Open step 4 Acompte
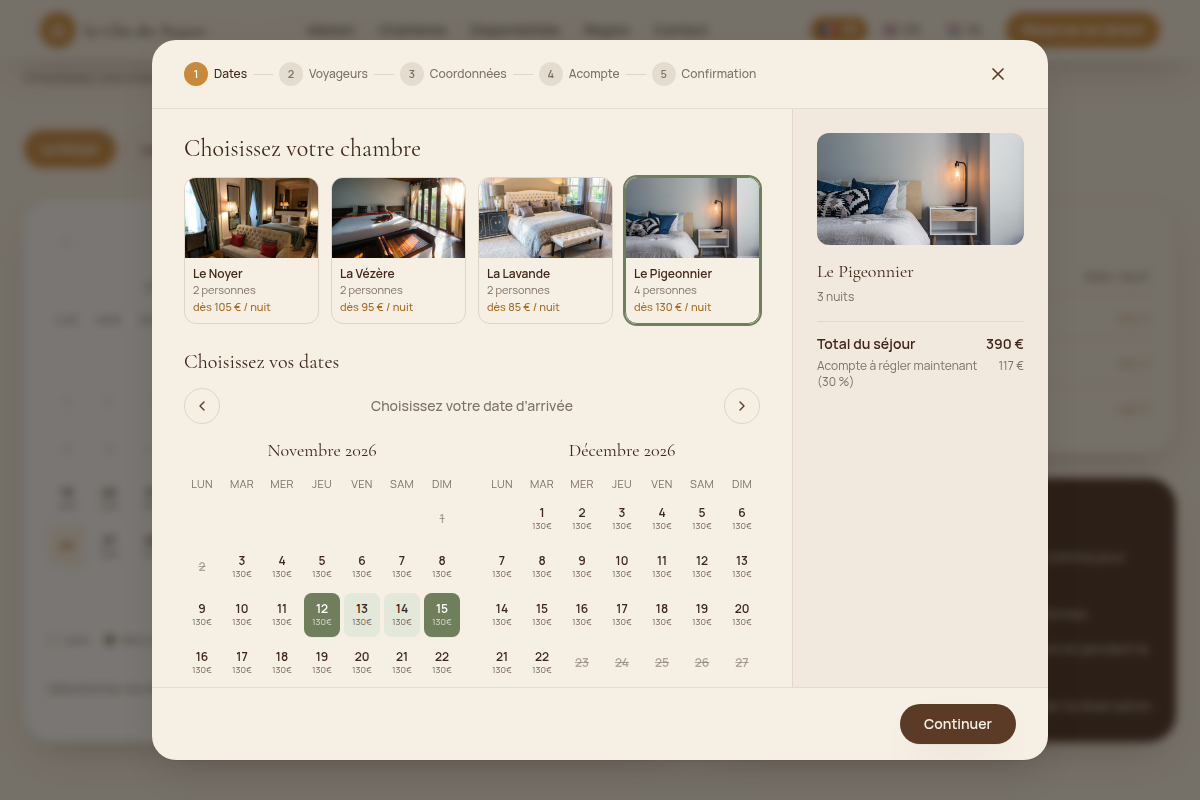The image size is (1200, 800). (580, 74)
